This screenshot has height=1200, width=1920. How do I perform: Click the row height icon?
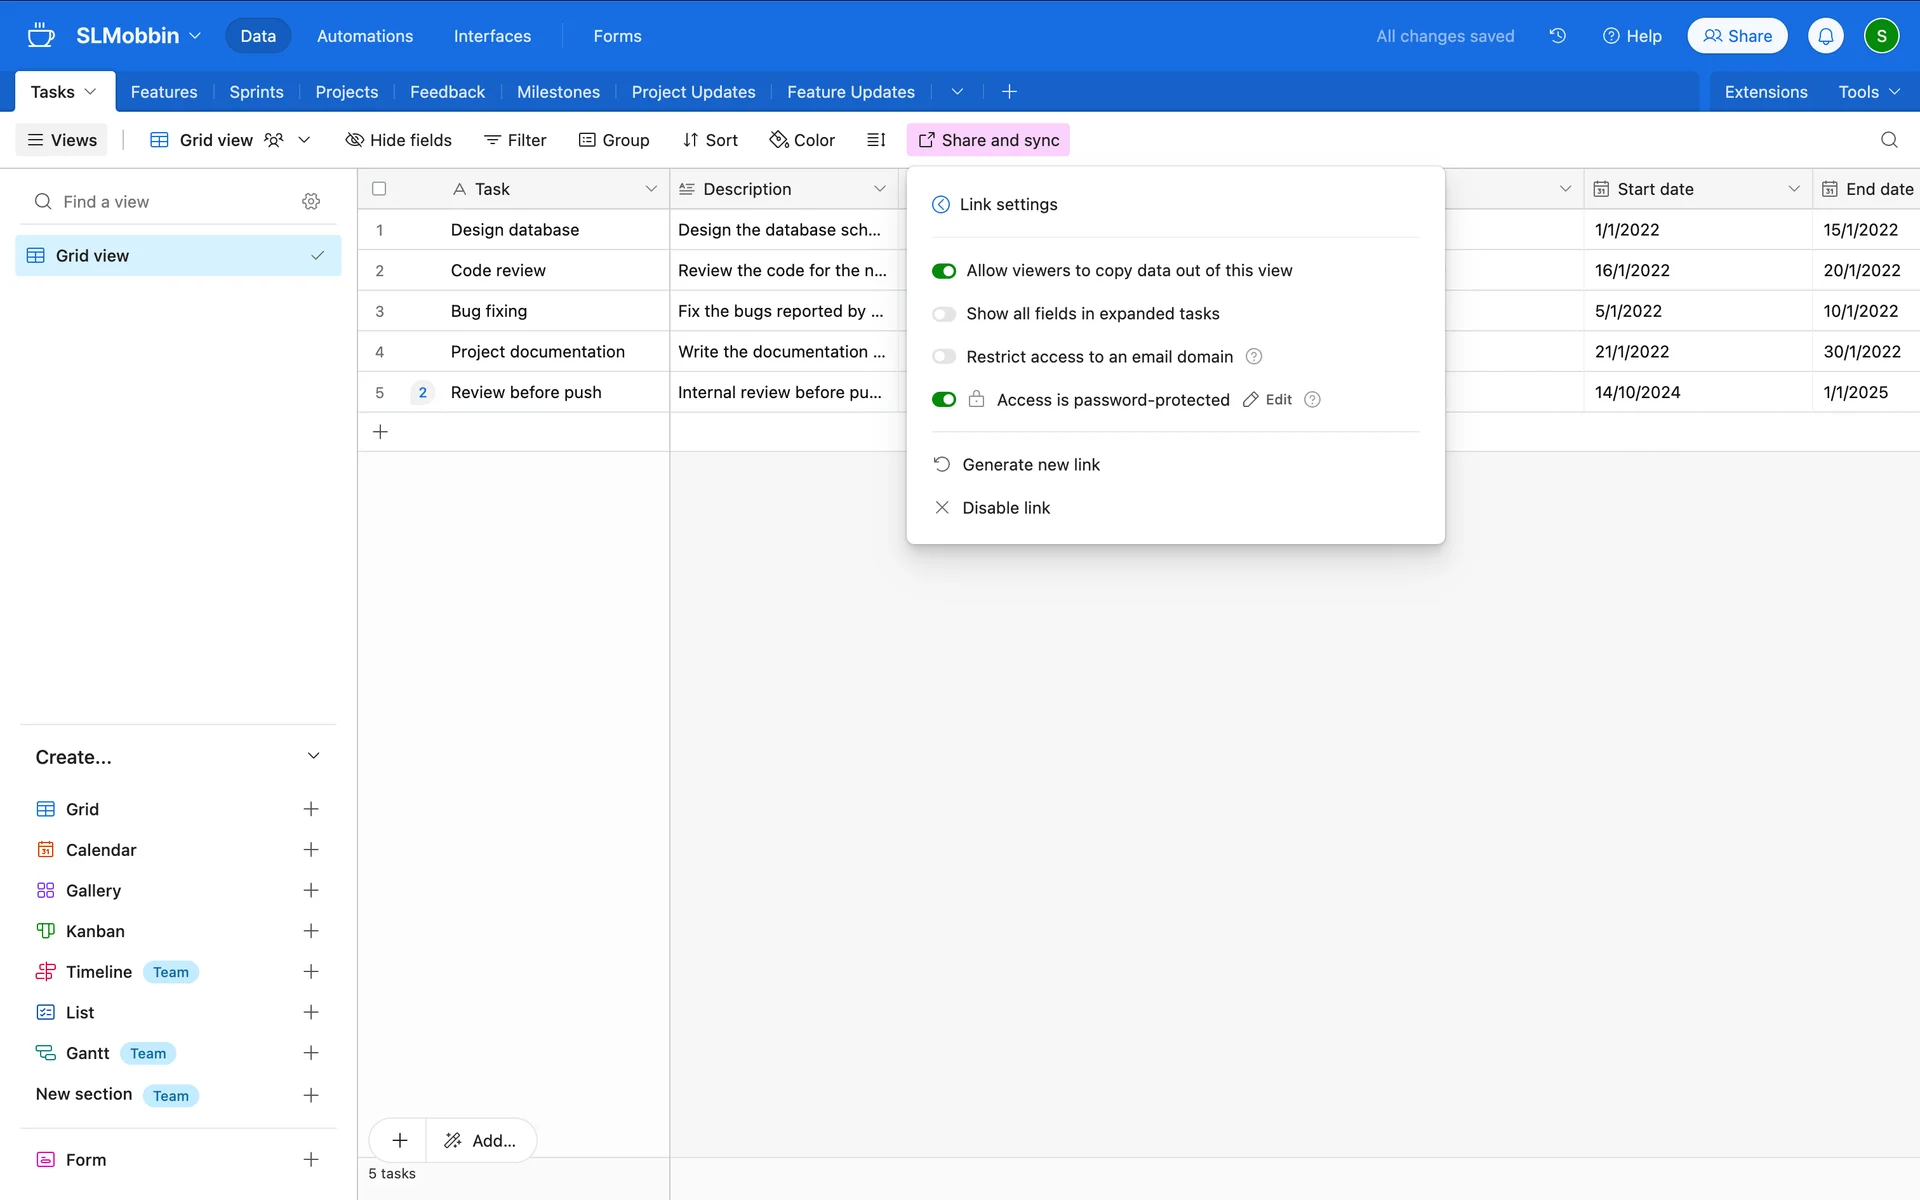coord(876,140)
